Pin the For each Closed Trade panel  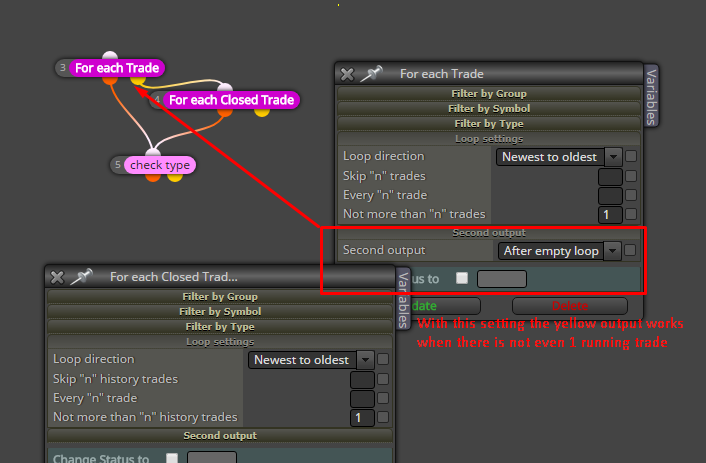coord(81,277)
